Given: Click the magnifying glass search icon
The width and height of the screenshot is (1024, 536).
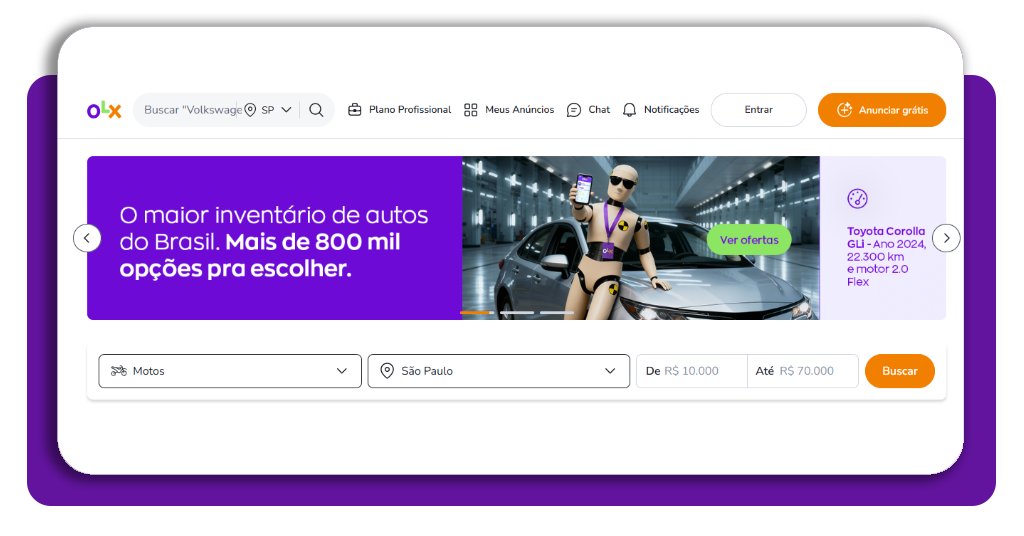Looking at the screenshot, I should pos(316,110).
